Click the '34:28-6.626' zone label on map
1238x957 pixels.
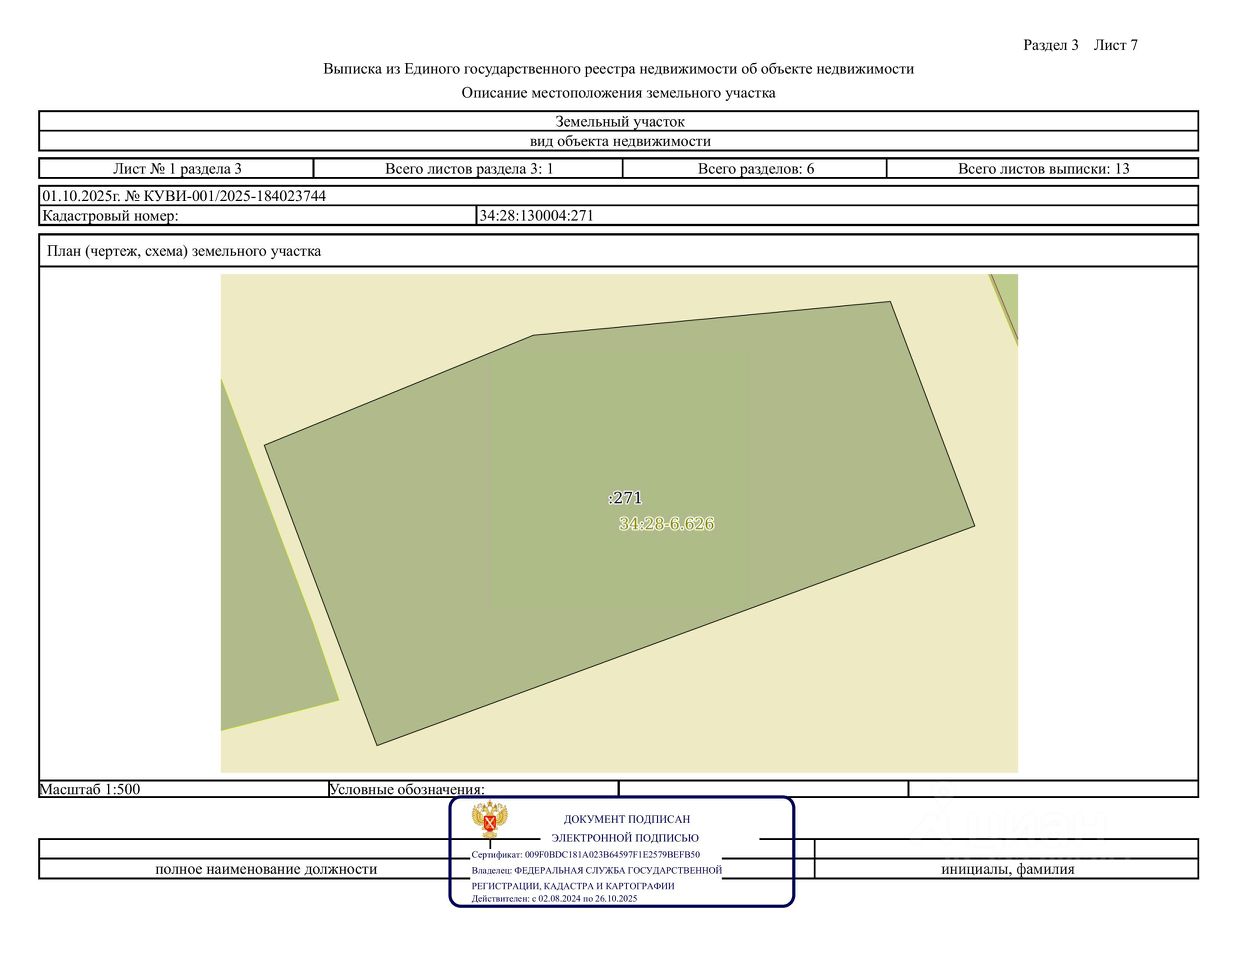click(x=666, y=524)
